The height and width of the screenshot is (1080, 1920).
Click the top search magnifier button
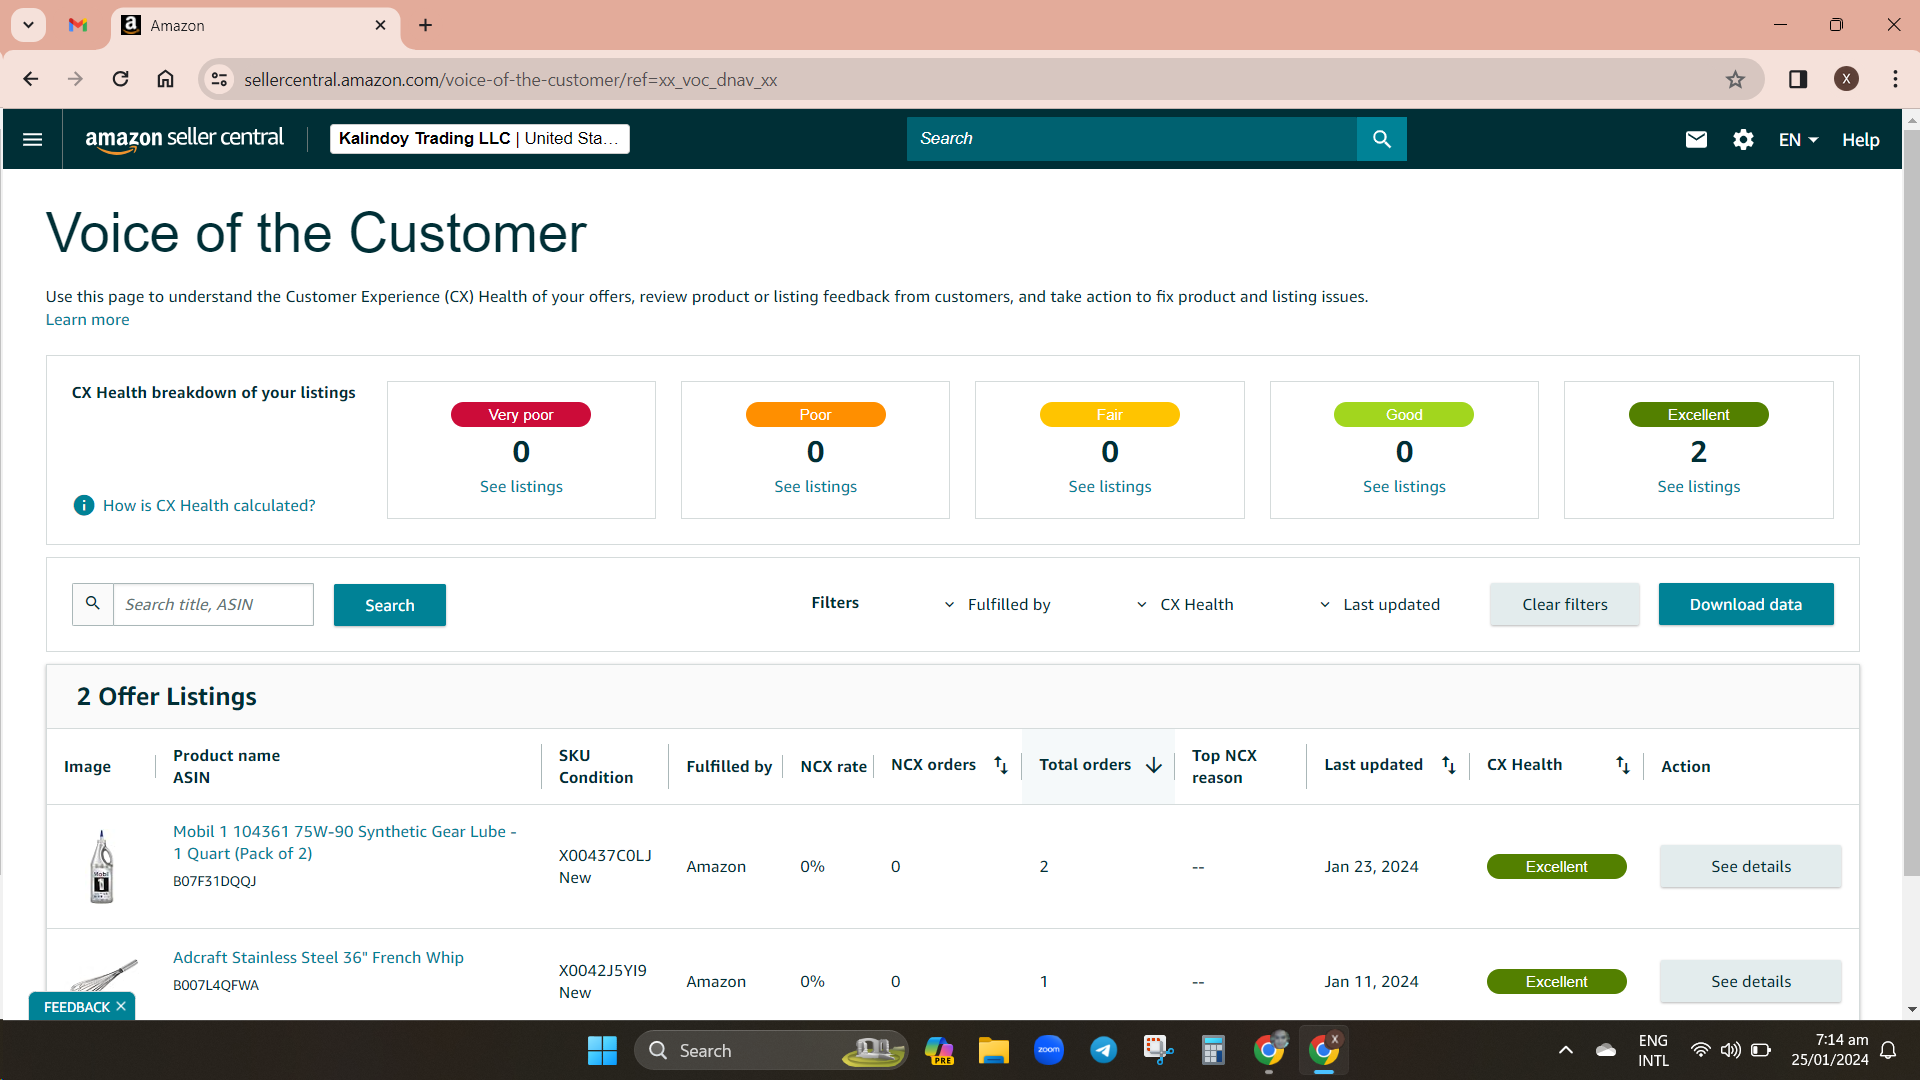pos(1381,139)
